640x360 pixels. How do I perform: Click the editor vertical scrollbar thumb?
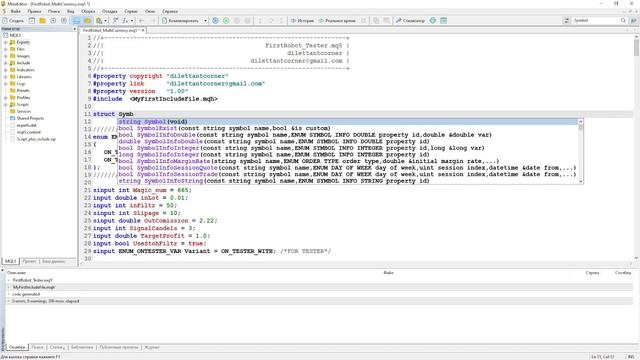pos(636,48)
